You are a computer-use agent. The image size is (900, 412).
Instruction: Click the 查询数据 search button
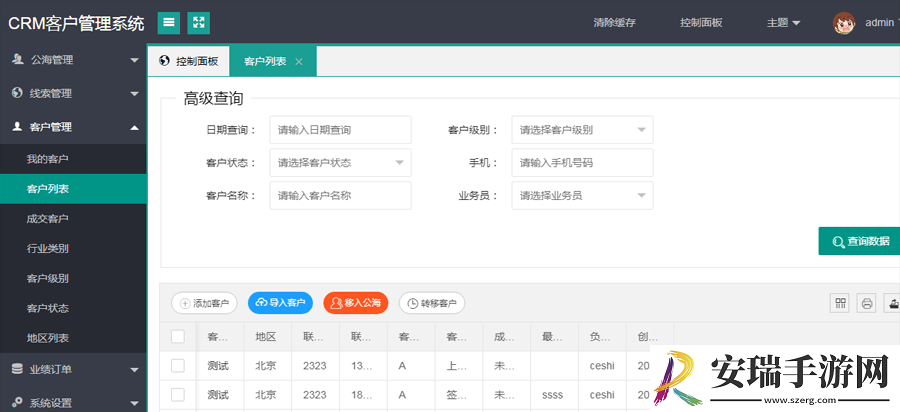[x=859, y=241]
